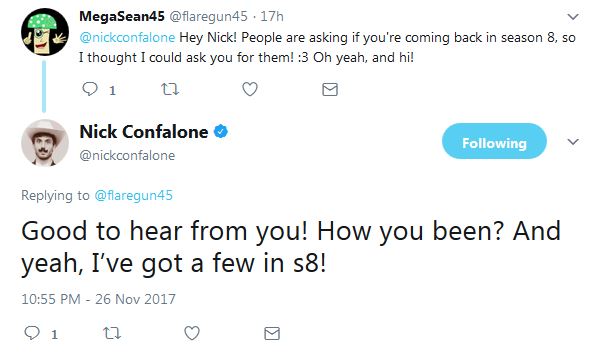The height and width of the screenshot is (360, 605).
Task: Like Nick Confalone's reply with heart icon
Action: pos(192,333)
